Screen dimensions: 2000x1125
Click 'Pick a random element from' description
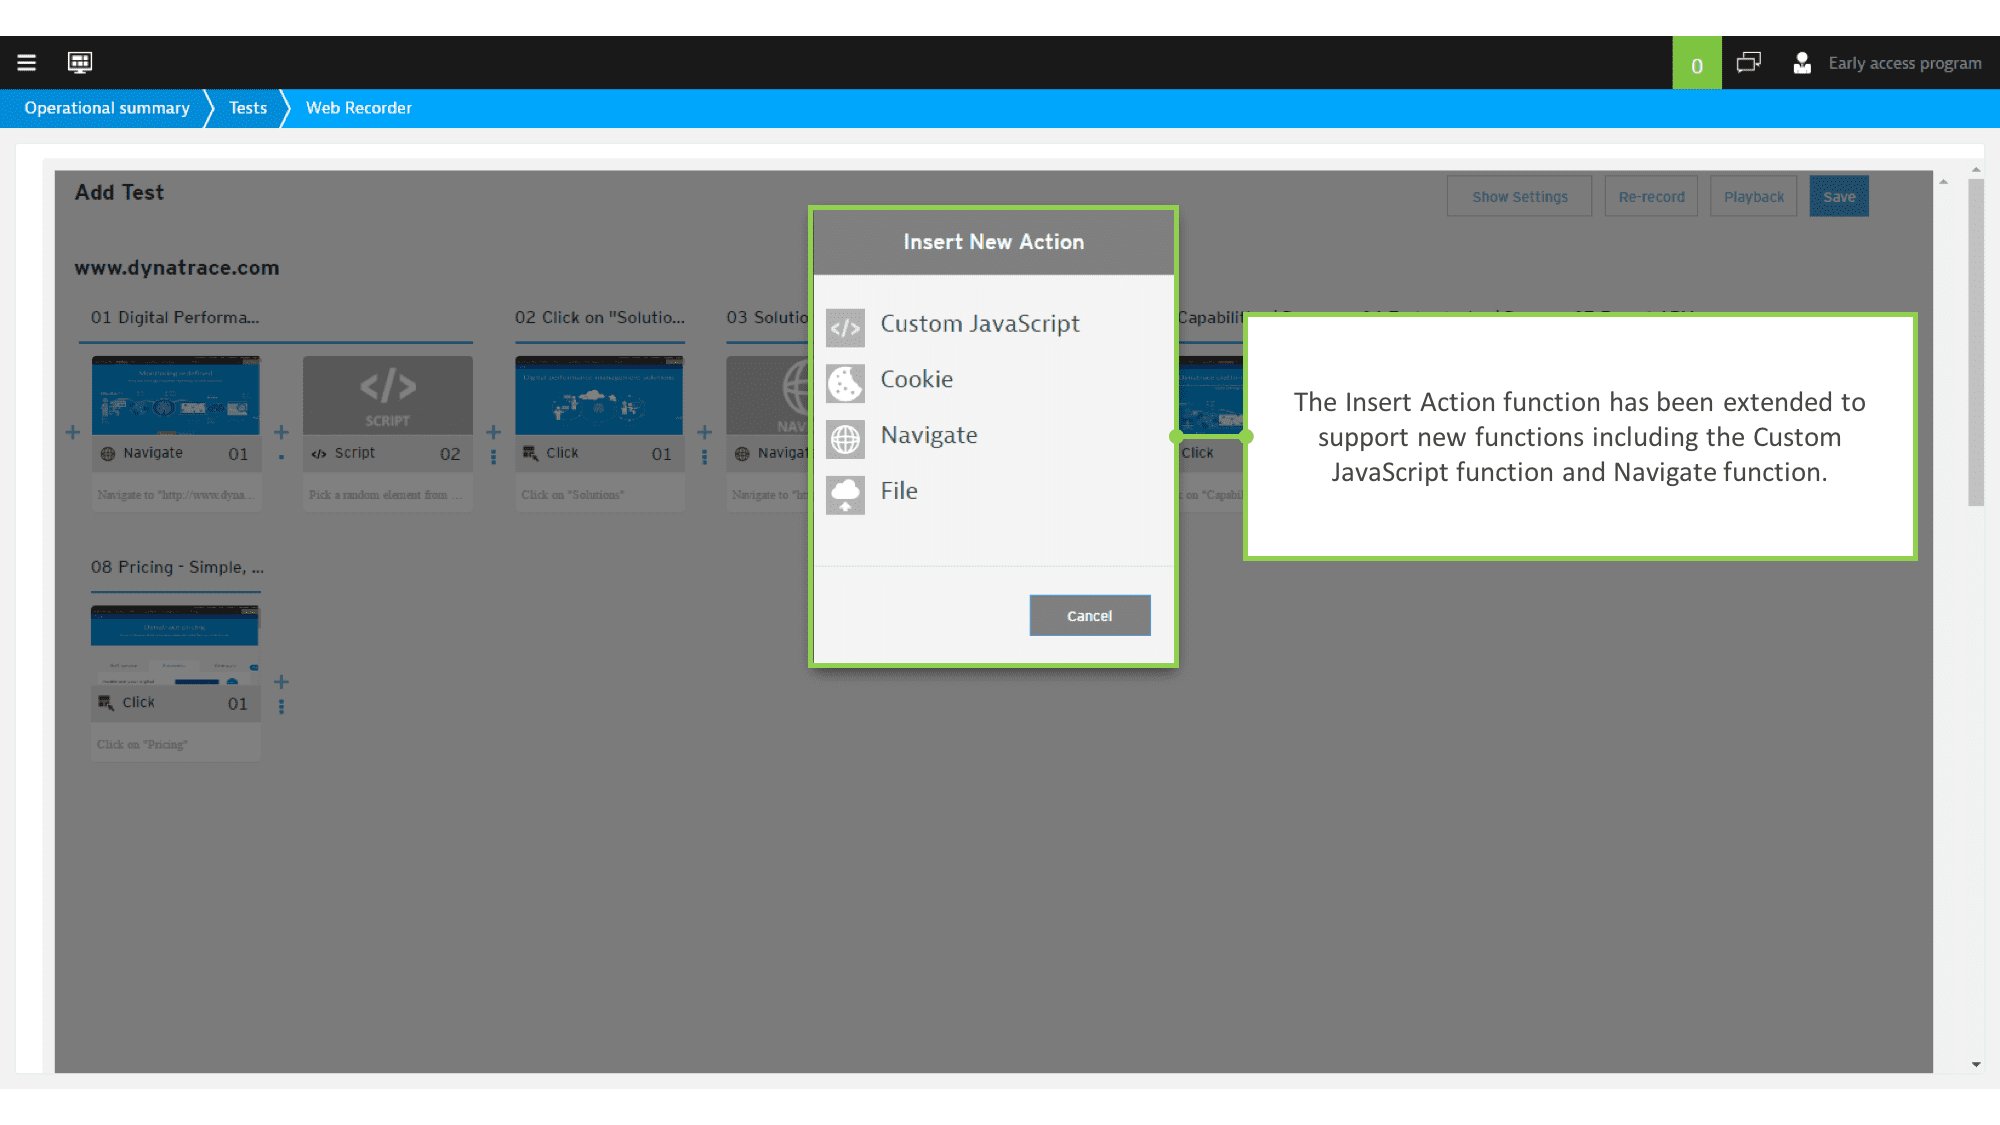pyautogui.click(x=385, y=495)
